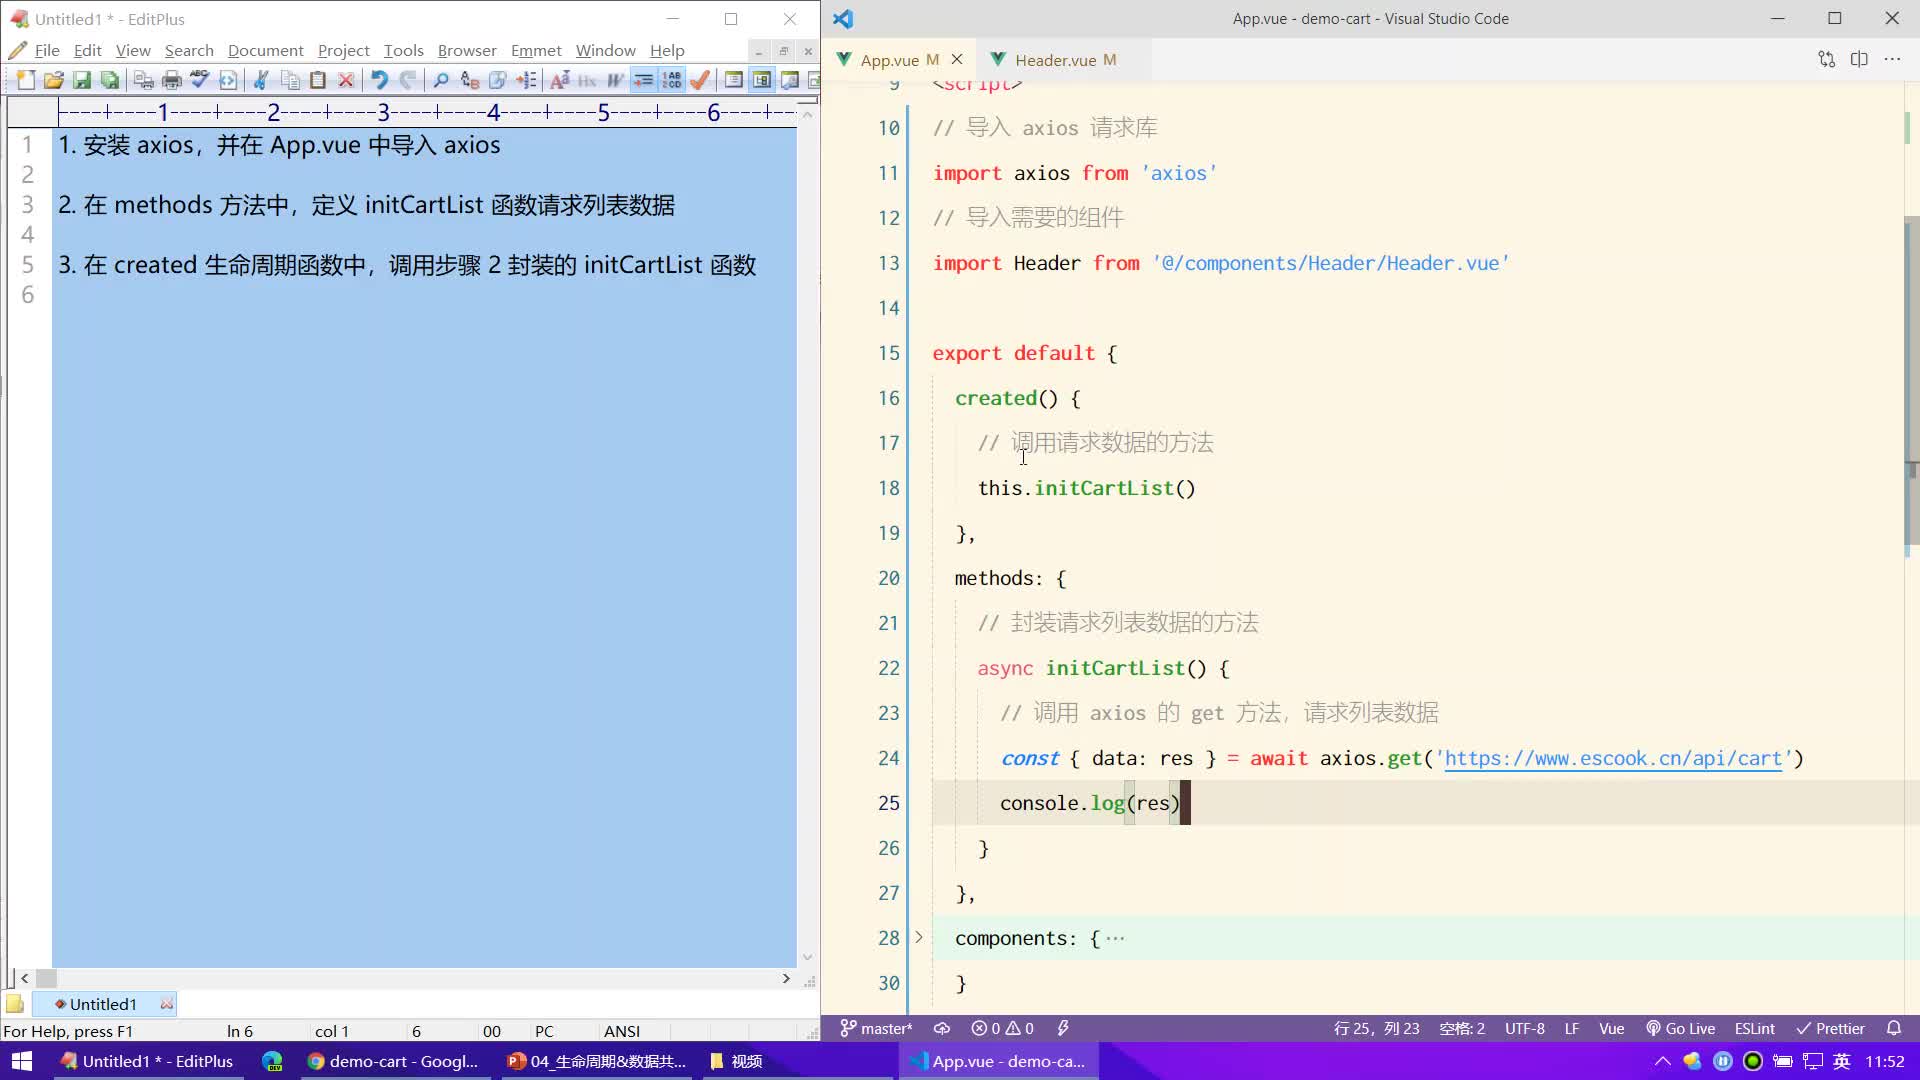Click Go Live button in status bar
The height and width of the screenshot is (1080, 1920).
[1680, 1028]
